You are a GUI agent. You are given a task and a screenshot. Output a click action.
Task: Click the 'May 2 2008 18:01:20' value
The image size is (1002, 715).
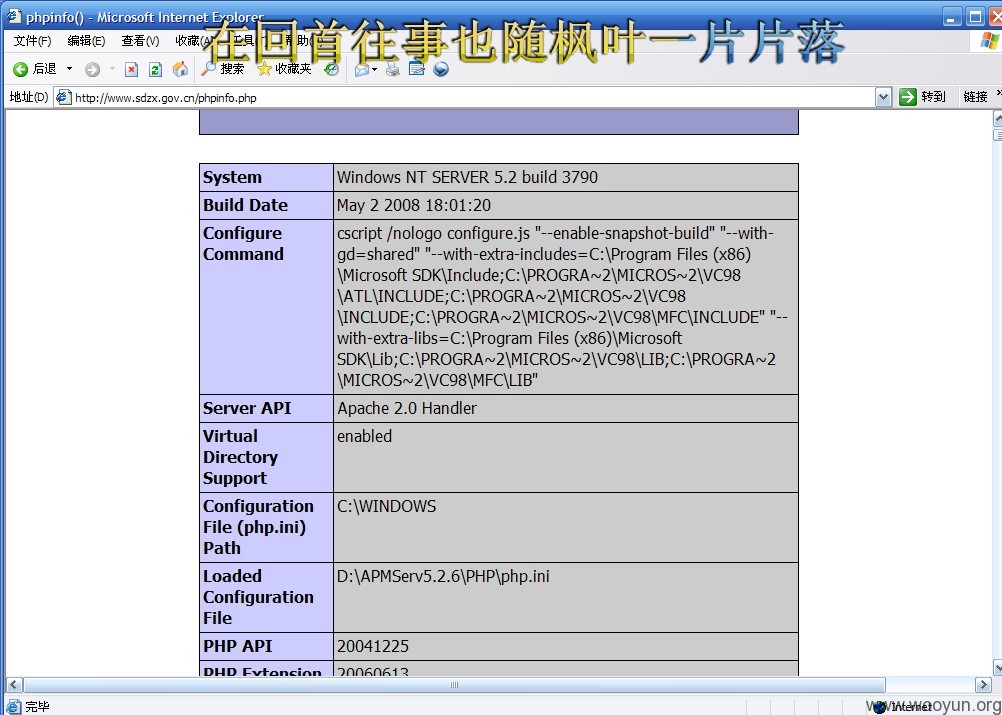(414, 205)
